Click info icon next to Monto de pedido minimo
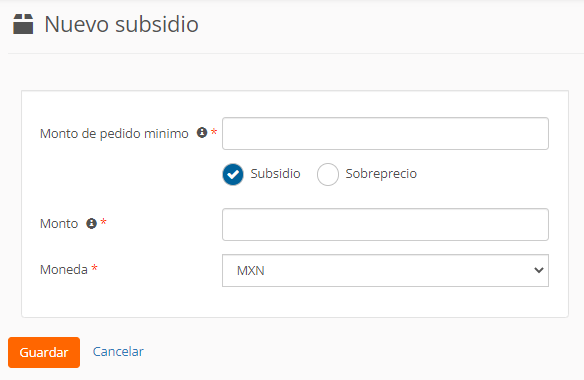This screenshot has width=584, height=380. pos(202,132)
